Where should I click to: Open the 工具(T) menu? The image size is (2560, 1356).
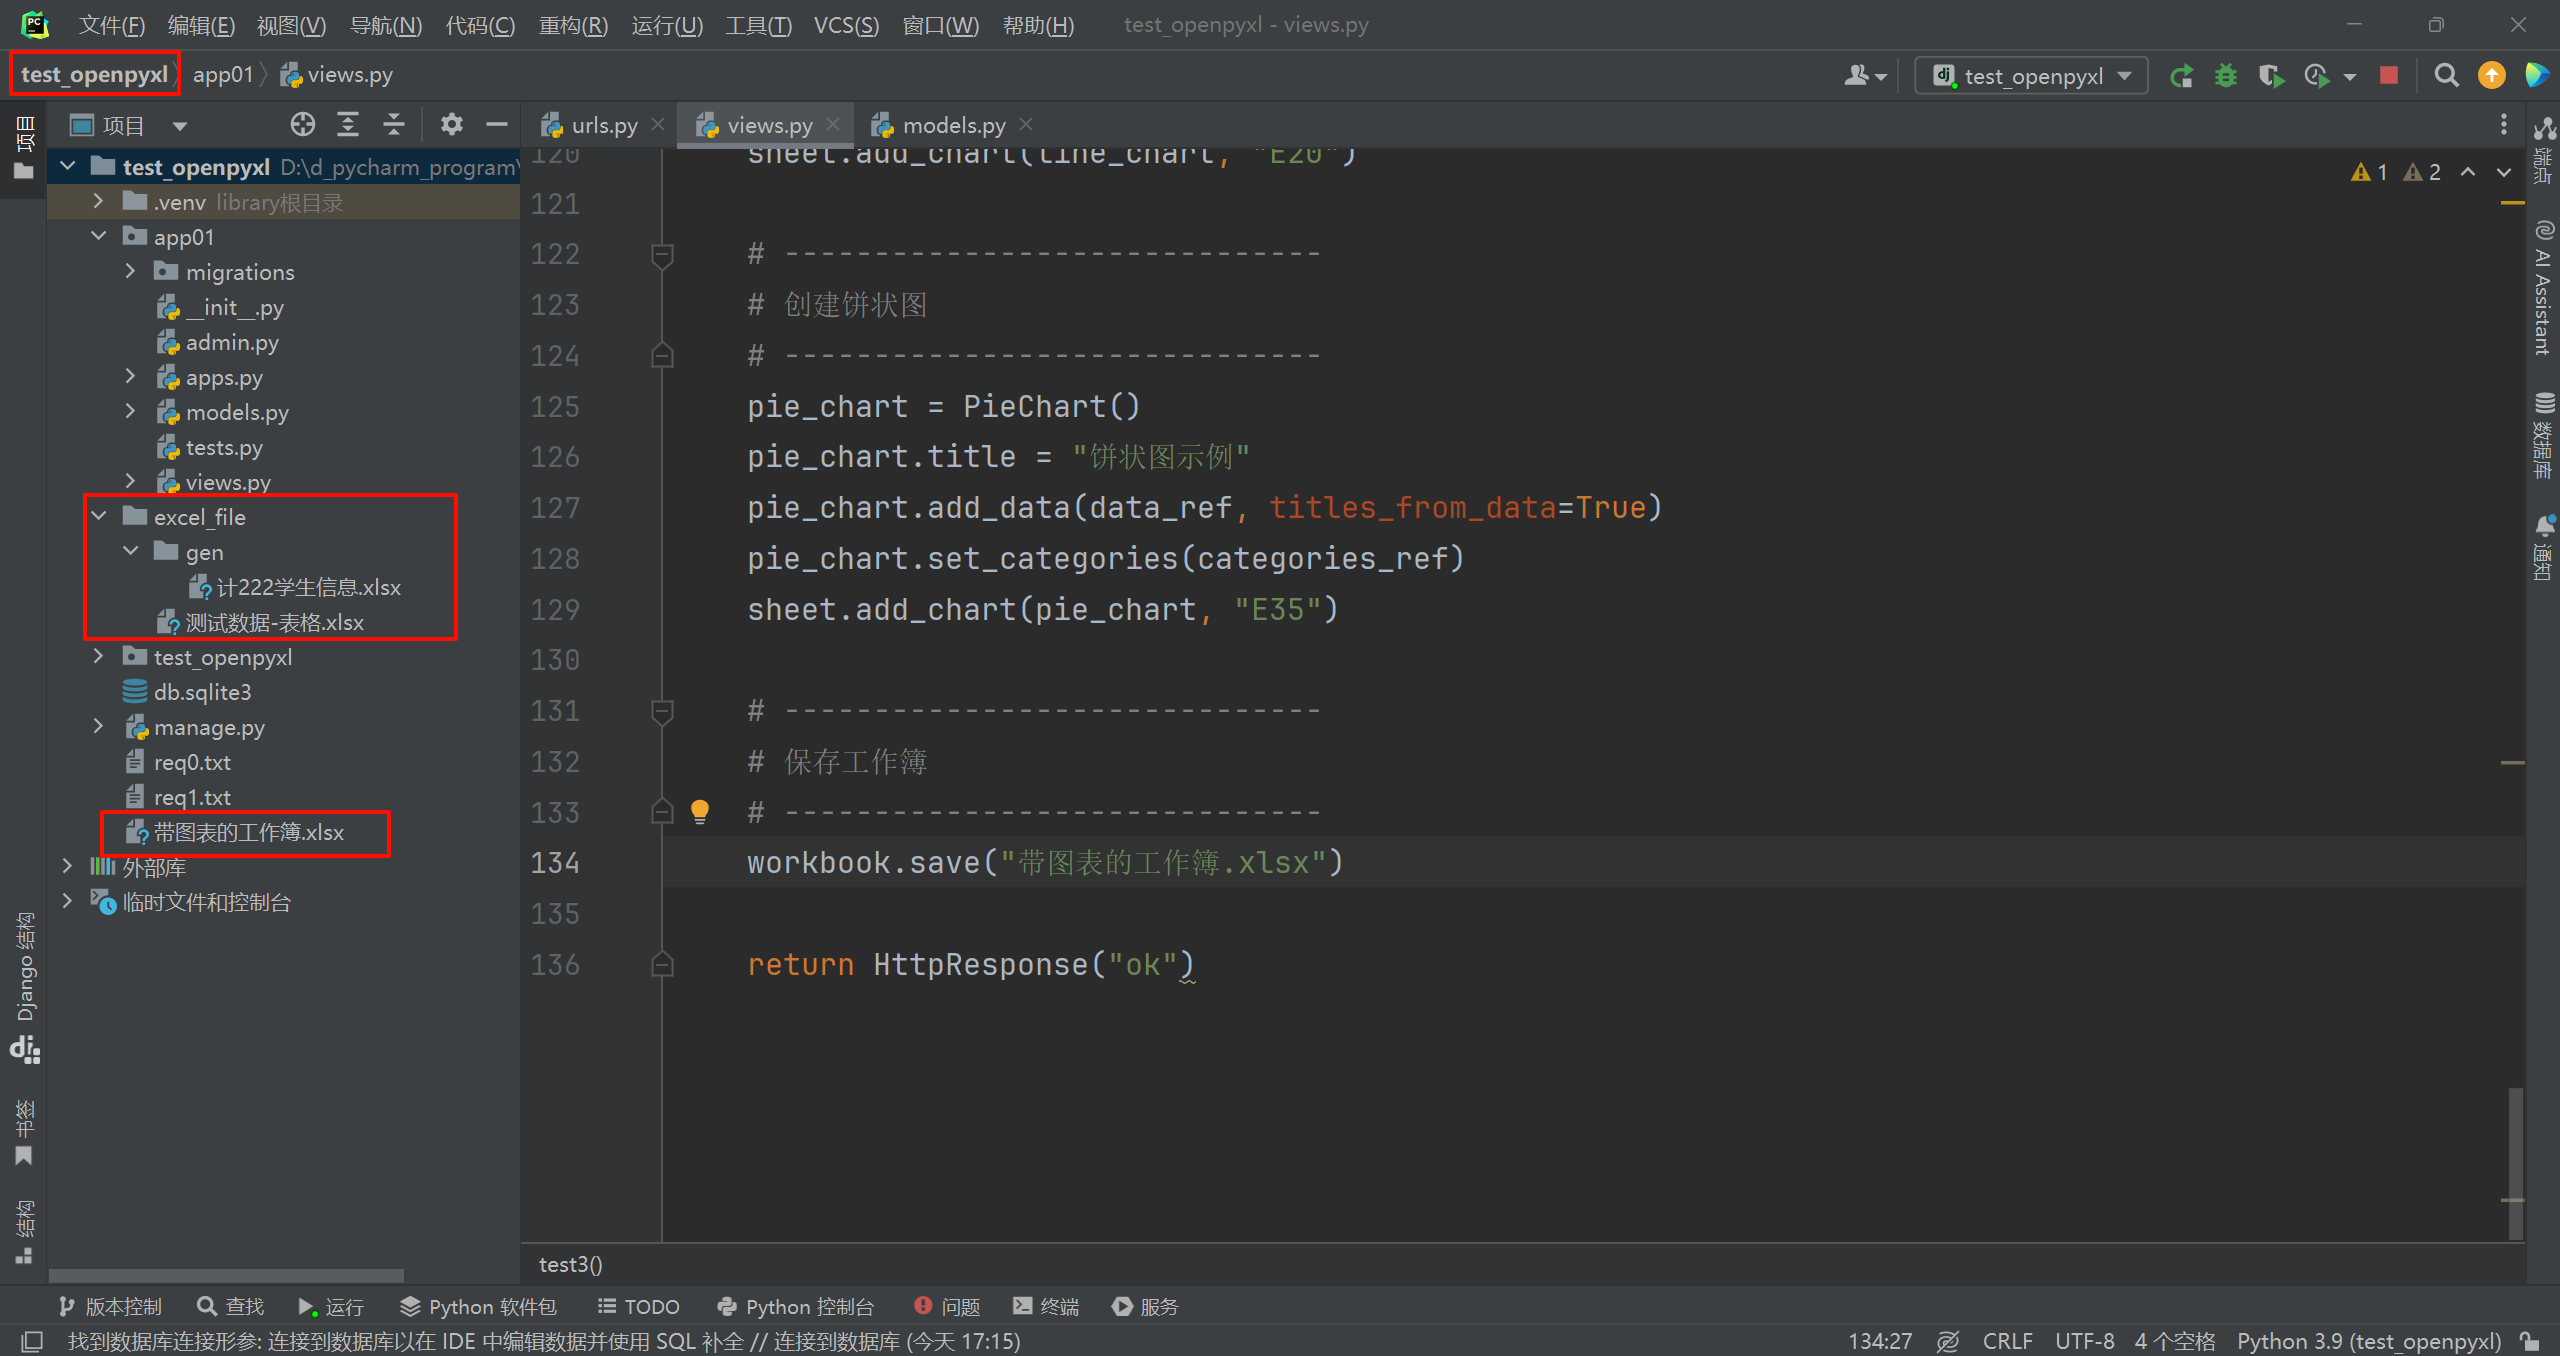pyautogui.click(x=758, y=25)
